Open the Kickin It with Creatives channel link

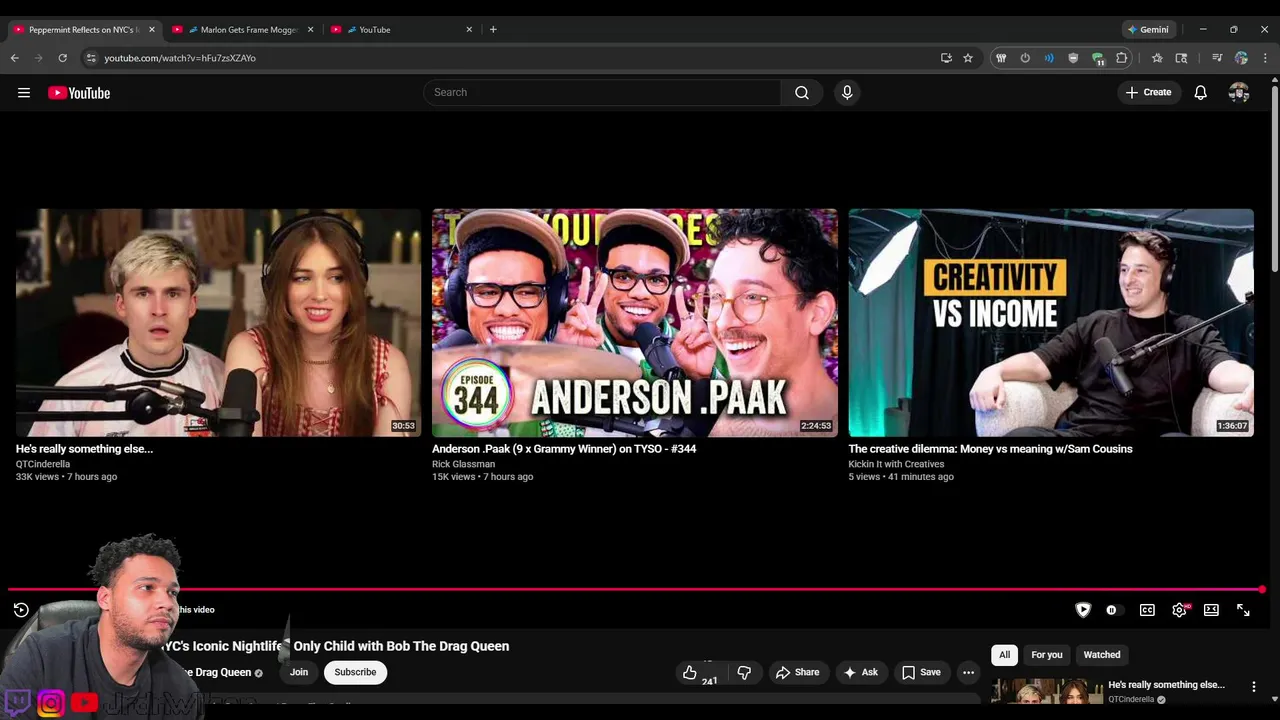[x=896, y=464]
